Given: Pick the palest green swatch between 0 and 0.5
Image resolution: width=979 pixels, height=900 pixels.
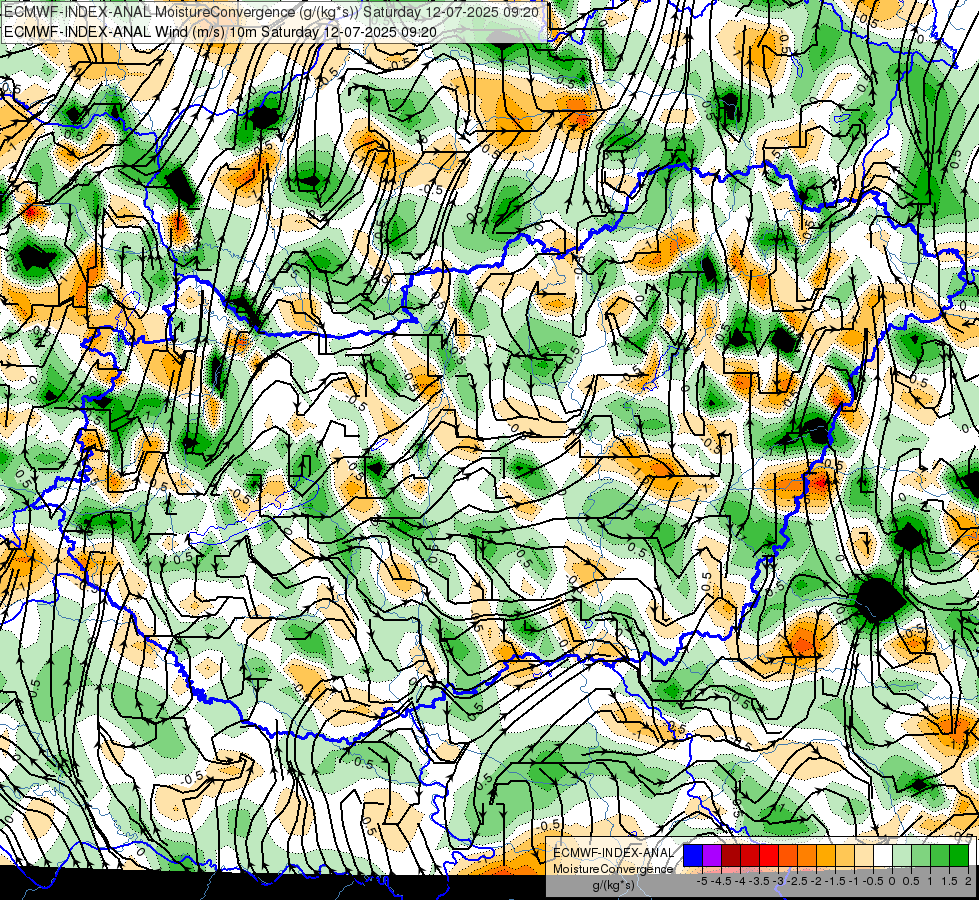Looking at the screenshot, I should click(902, 856).
